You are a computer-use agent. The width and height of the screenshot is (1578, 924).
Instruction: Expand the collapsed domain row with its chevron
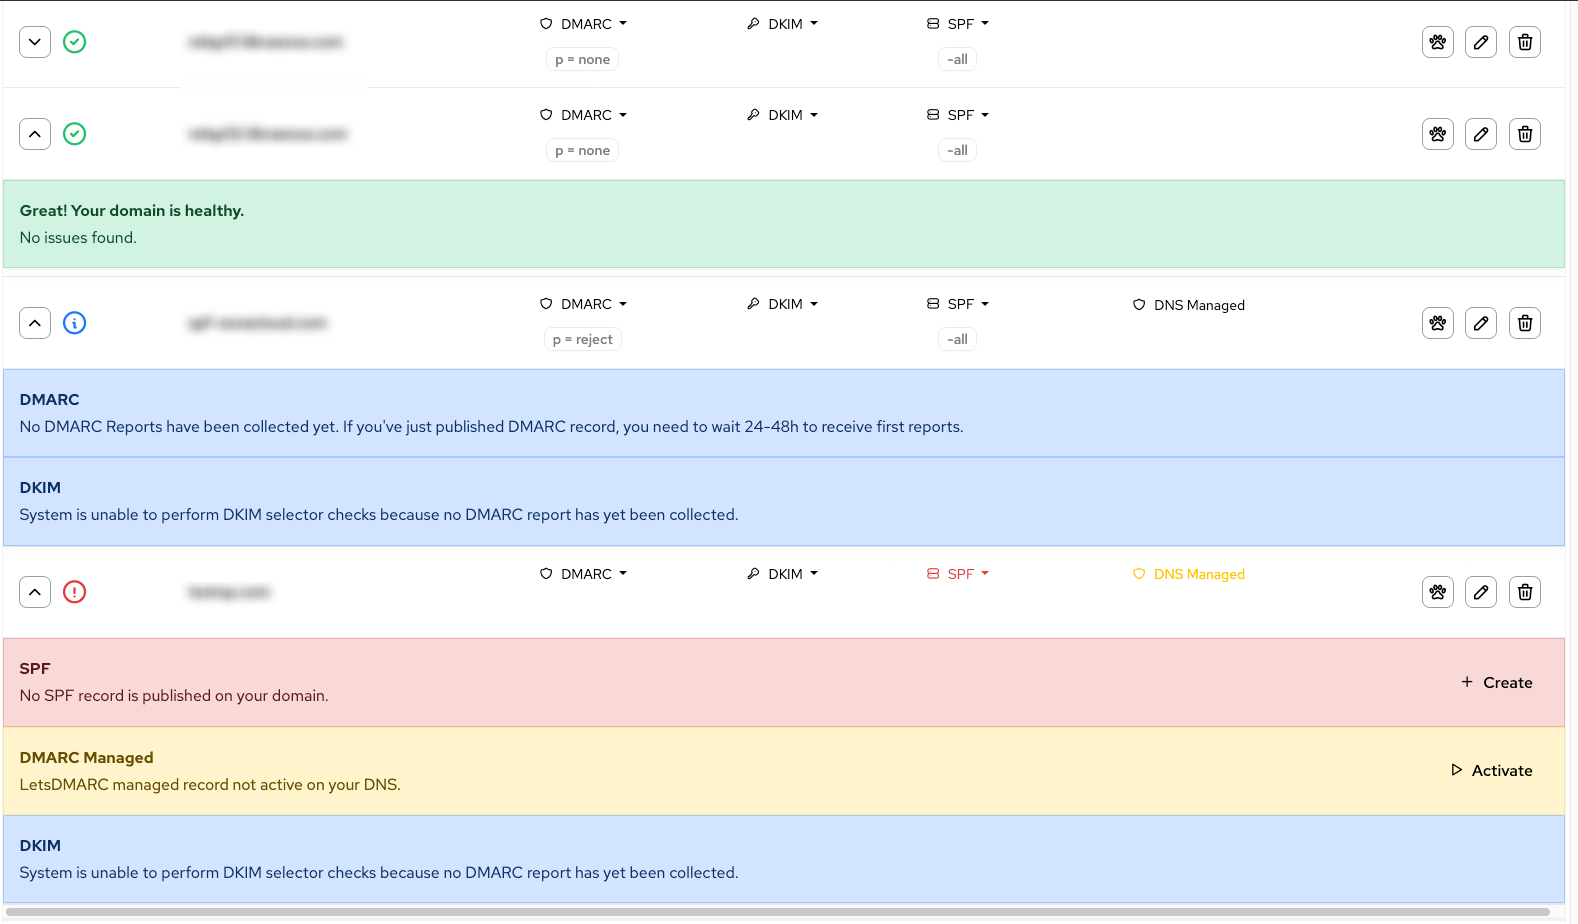point(35,42)
